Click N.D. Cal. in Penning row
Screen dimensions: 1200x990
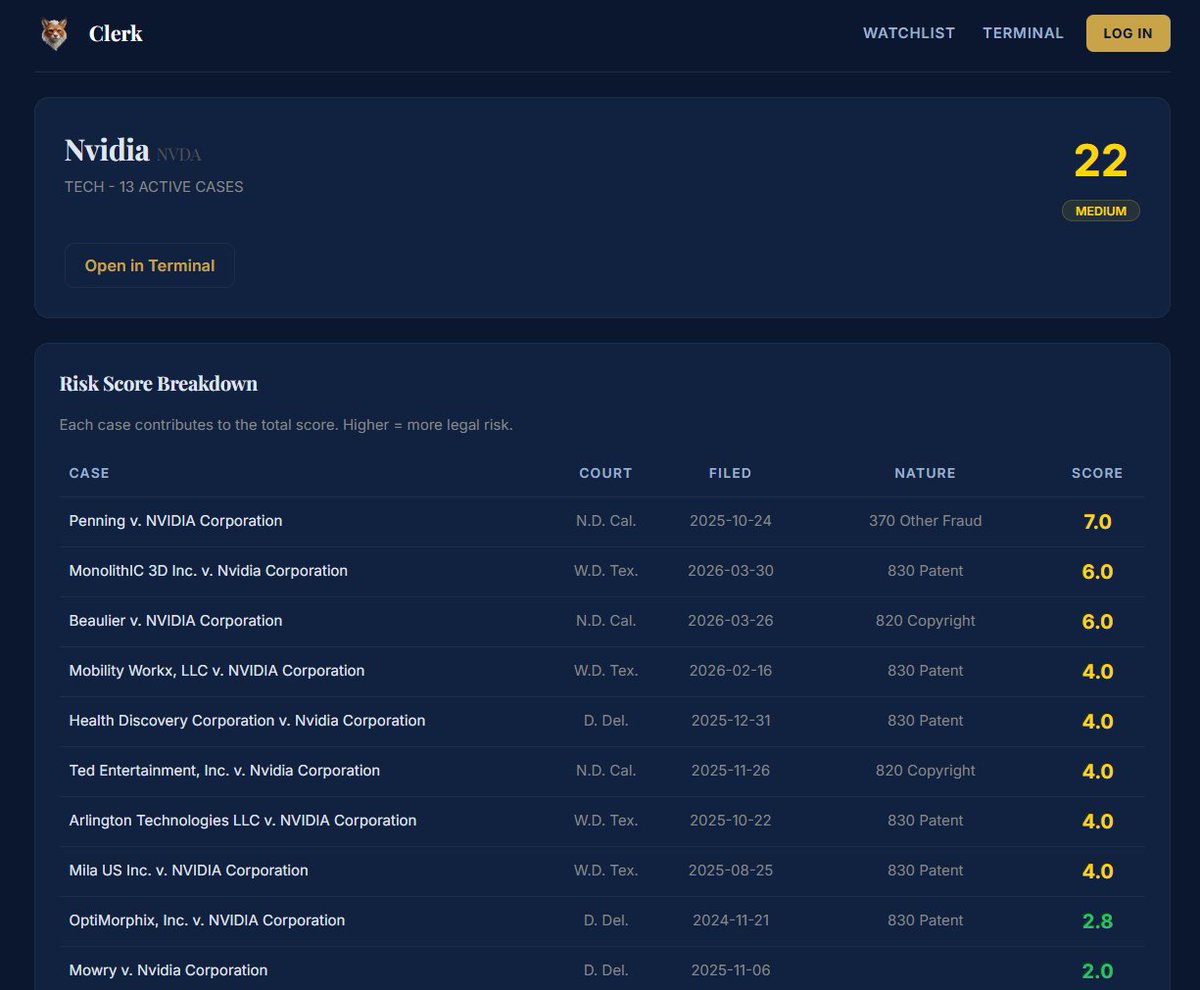point(606,521)
